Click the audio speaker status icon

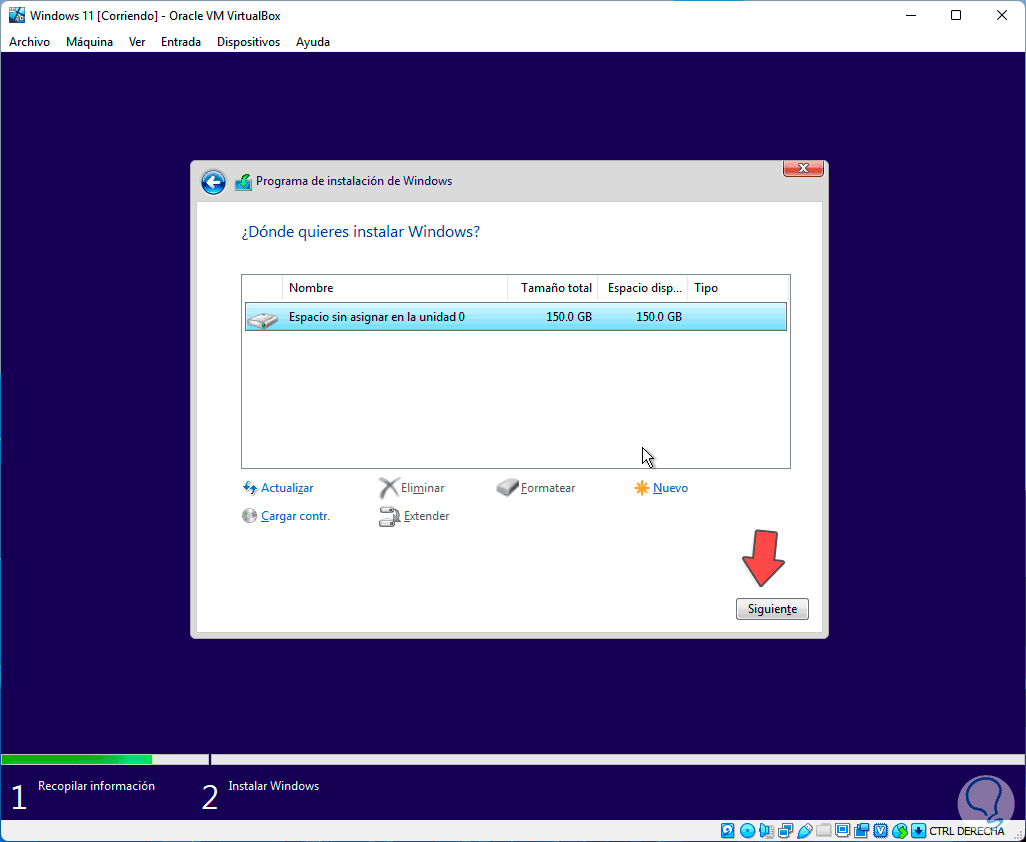(766, 831)
